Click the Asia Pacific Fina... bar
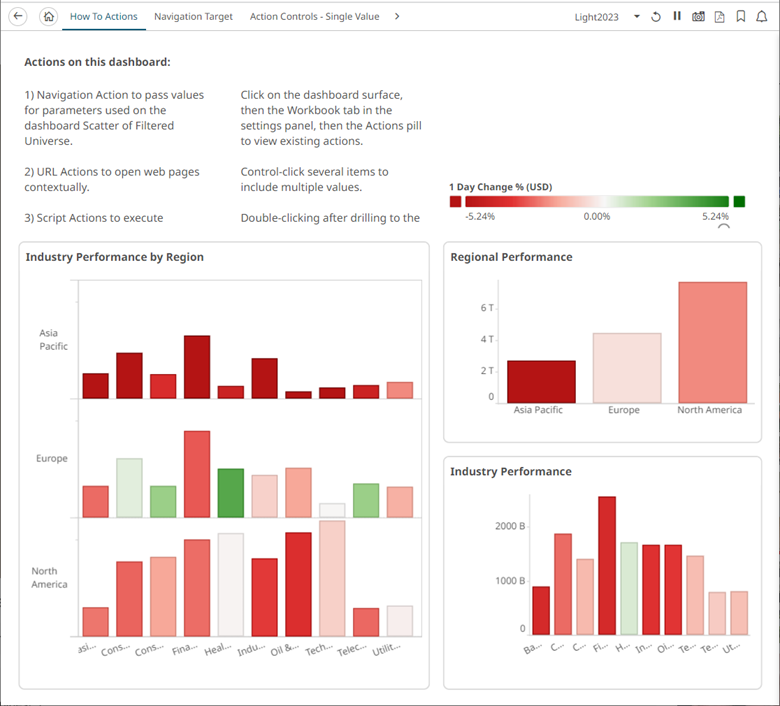This screenshot has height=706, width=780. point(197,367)
